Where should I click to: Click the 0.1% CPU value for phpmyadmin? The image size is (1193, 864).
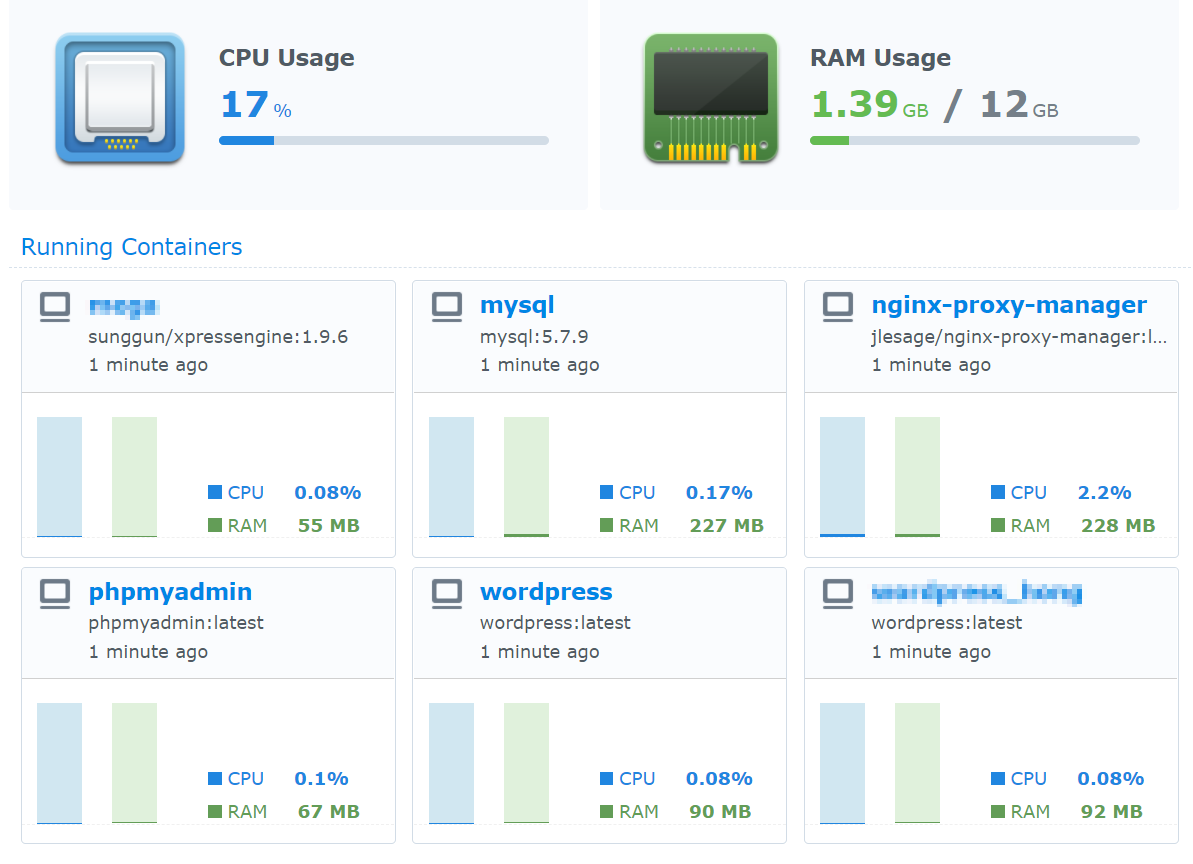tap(321, 778)
